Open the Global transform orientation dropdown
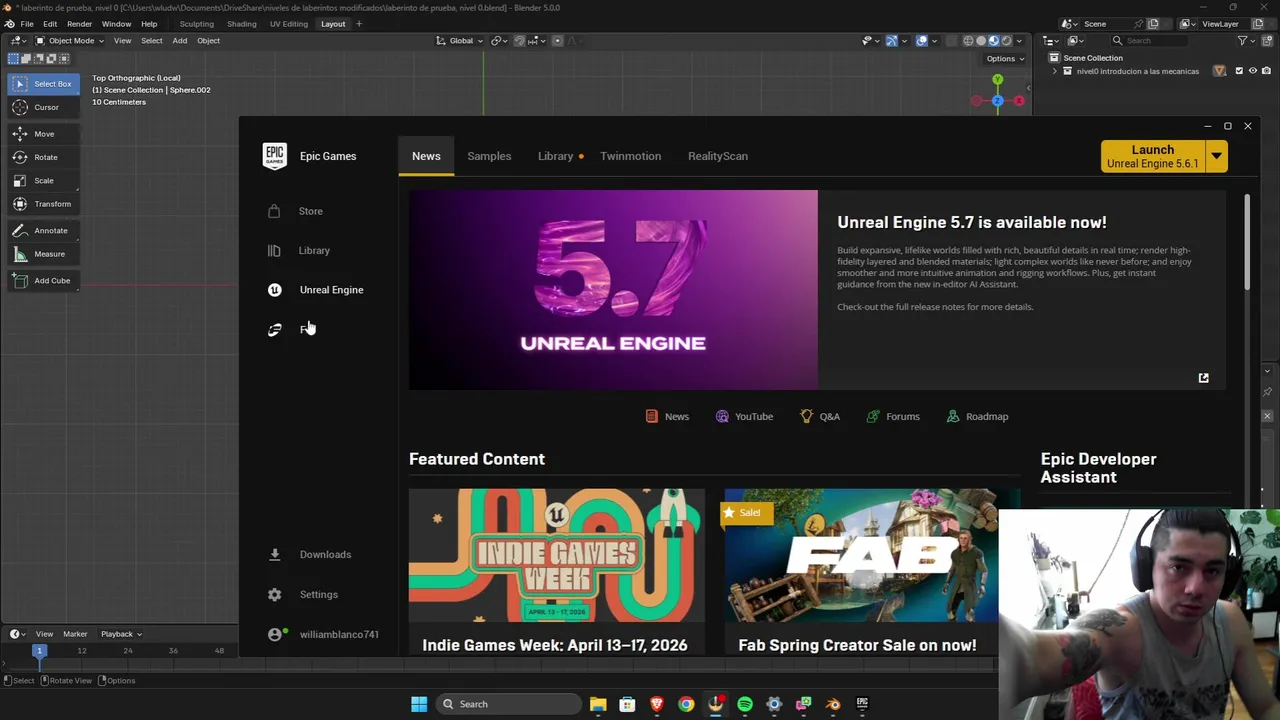Image resolution: width=1280 pixels, height=720 pixels. (x=460, y=41)
